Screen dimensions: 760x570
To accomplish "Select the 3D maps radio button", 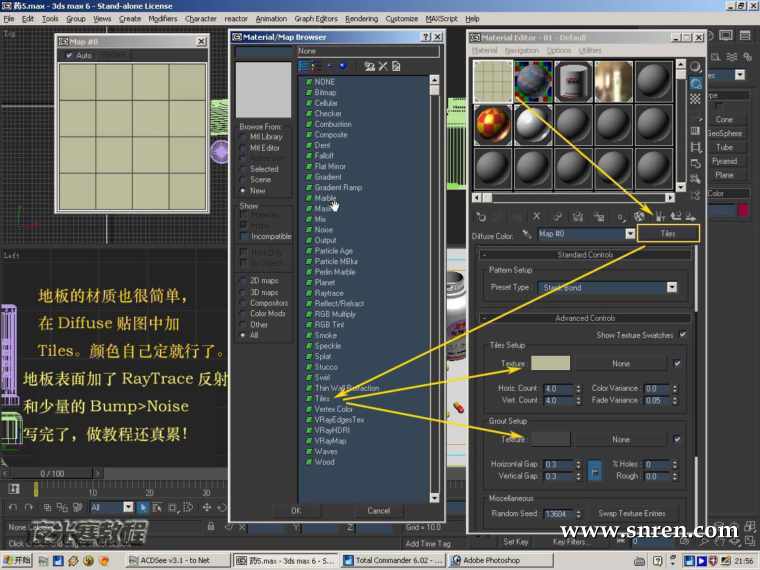I will point(243,292).
